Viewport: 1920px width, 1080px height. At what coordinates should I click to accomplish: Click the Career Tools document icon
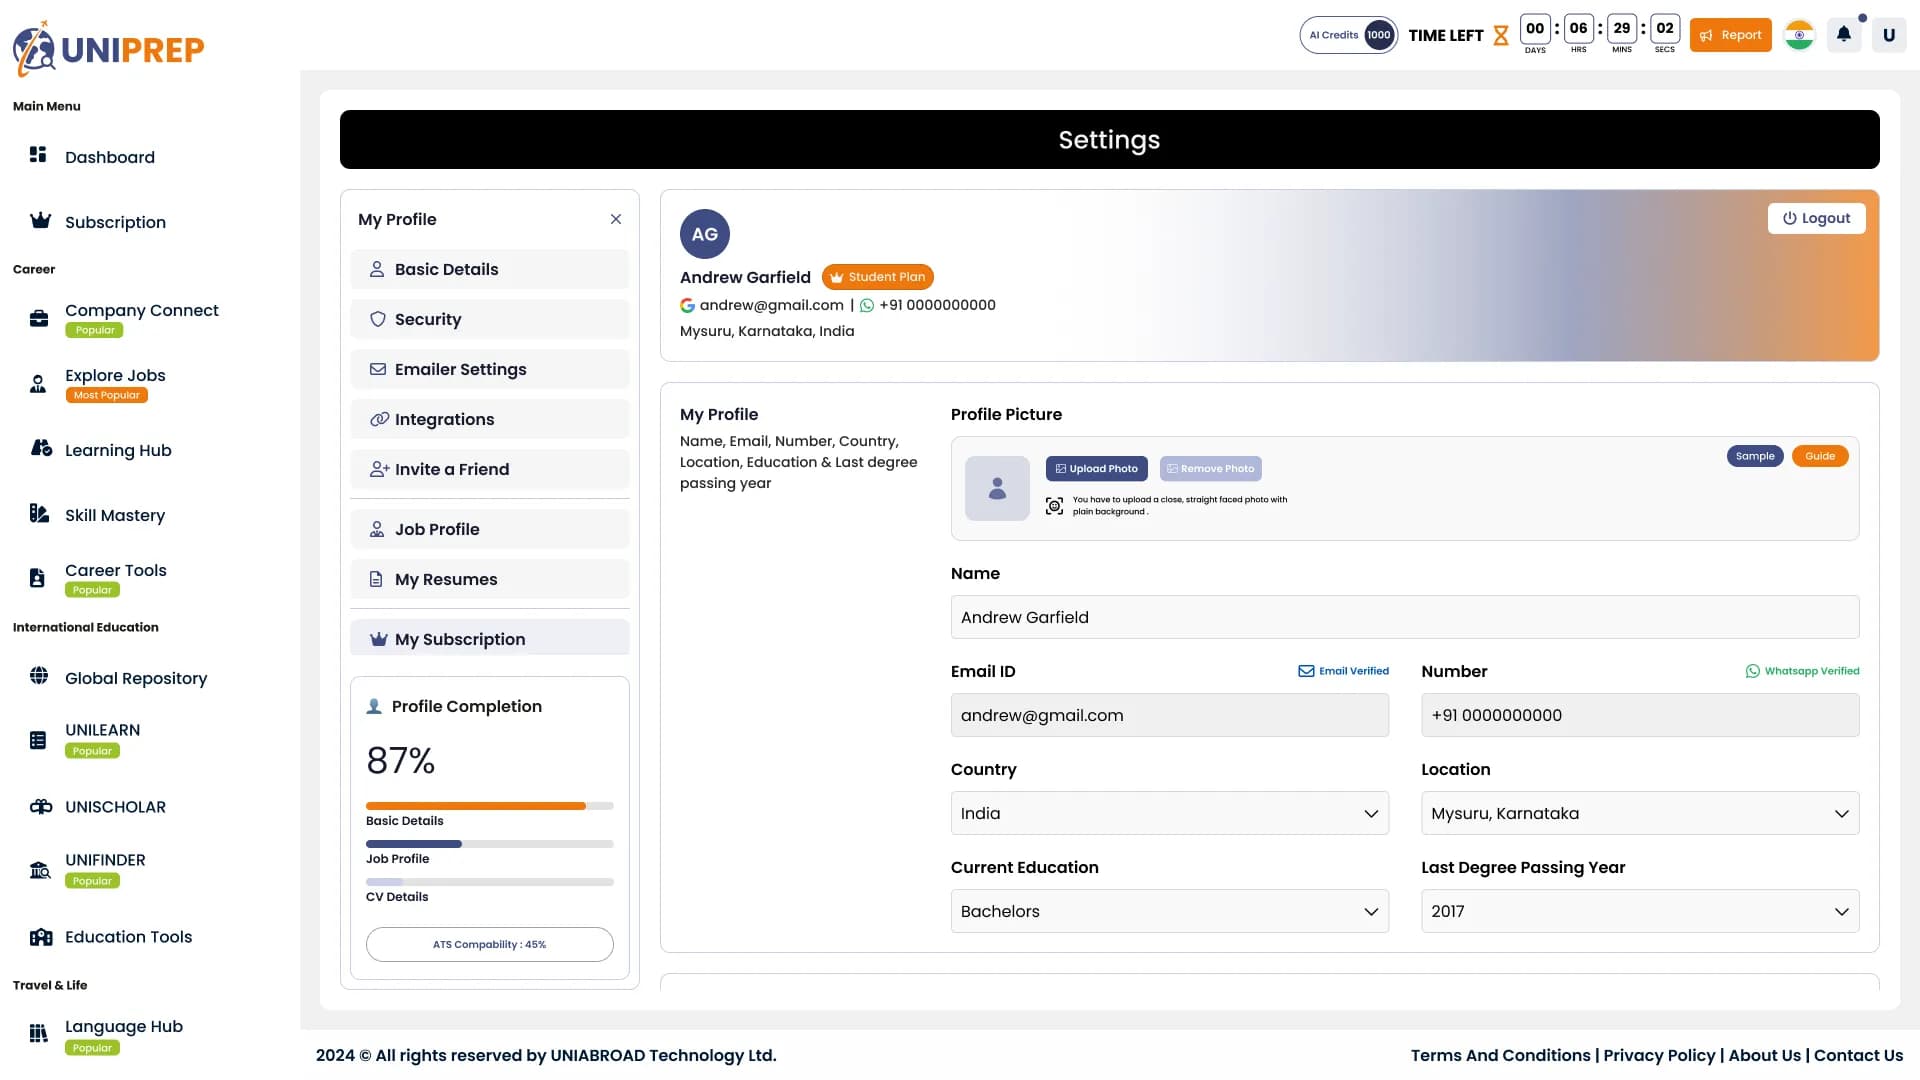pyautogui.click(x=37, y=578)
